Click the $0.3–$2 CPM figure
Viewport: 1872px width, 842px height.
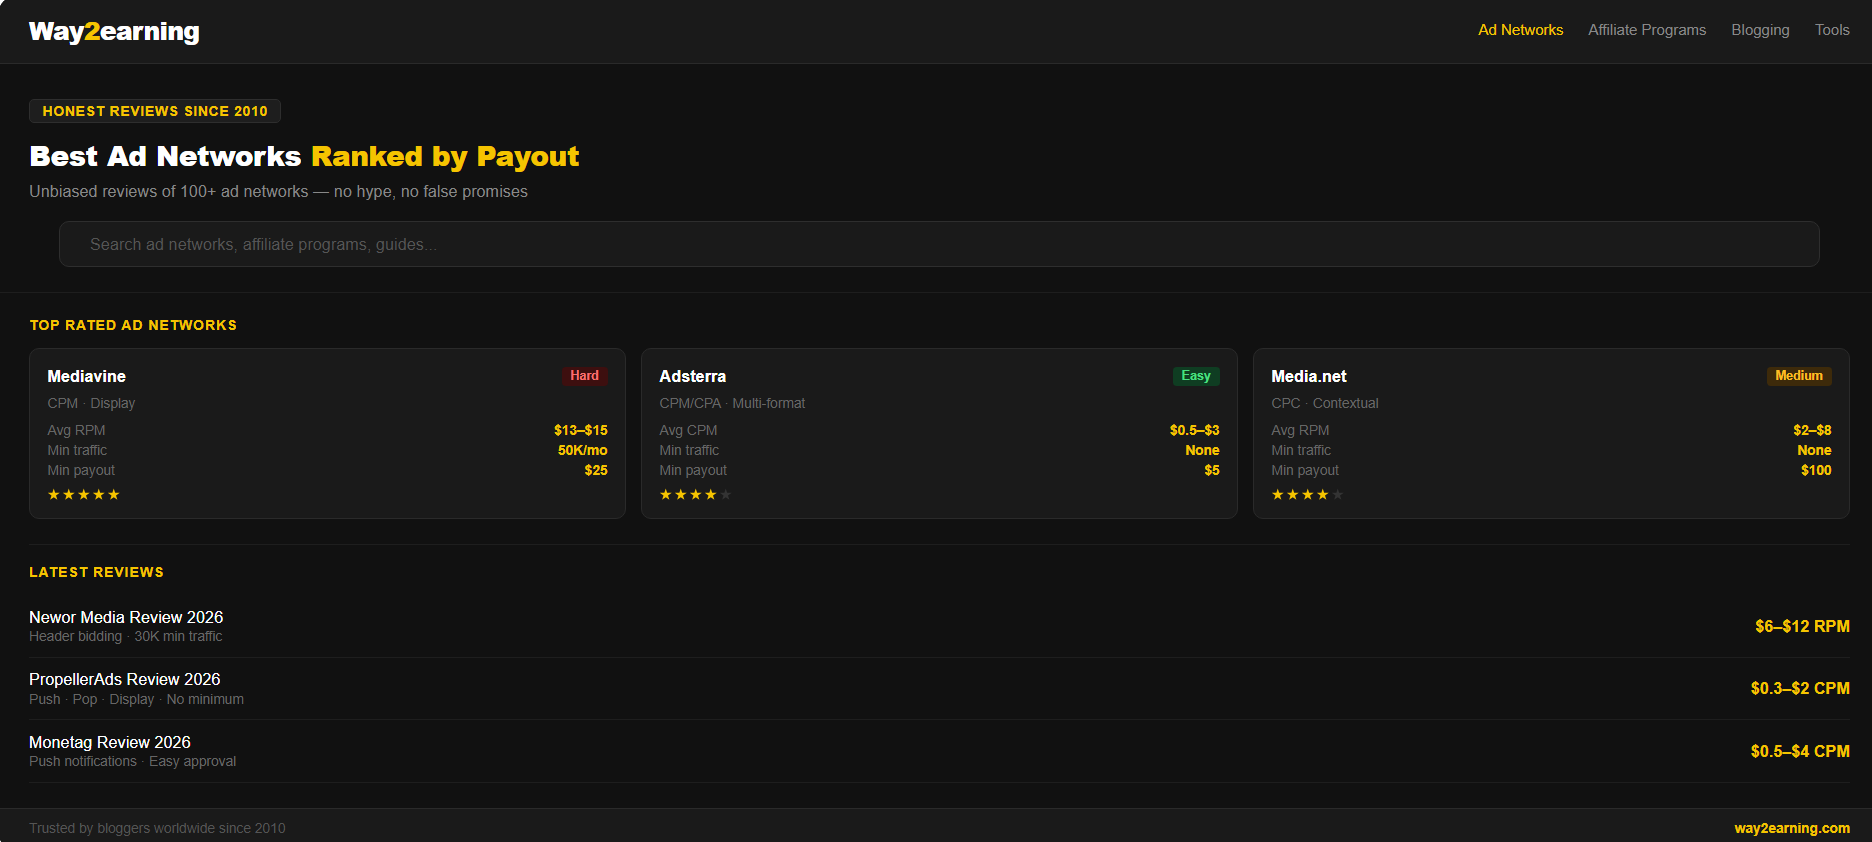(x=1800, y=688)
